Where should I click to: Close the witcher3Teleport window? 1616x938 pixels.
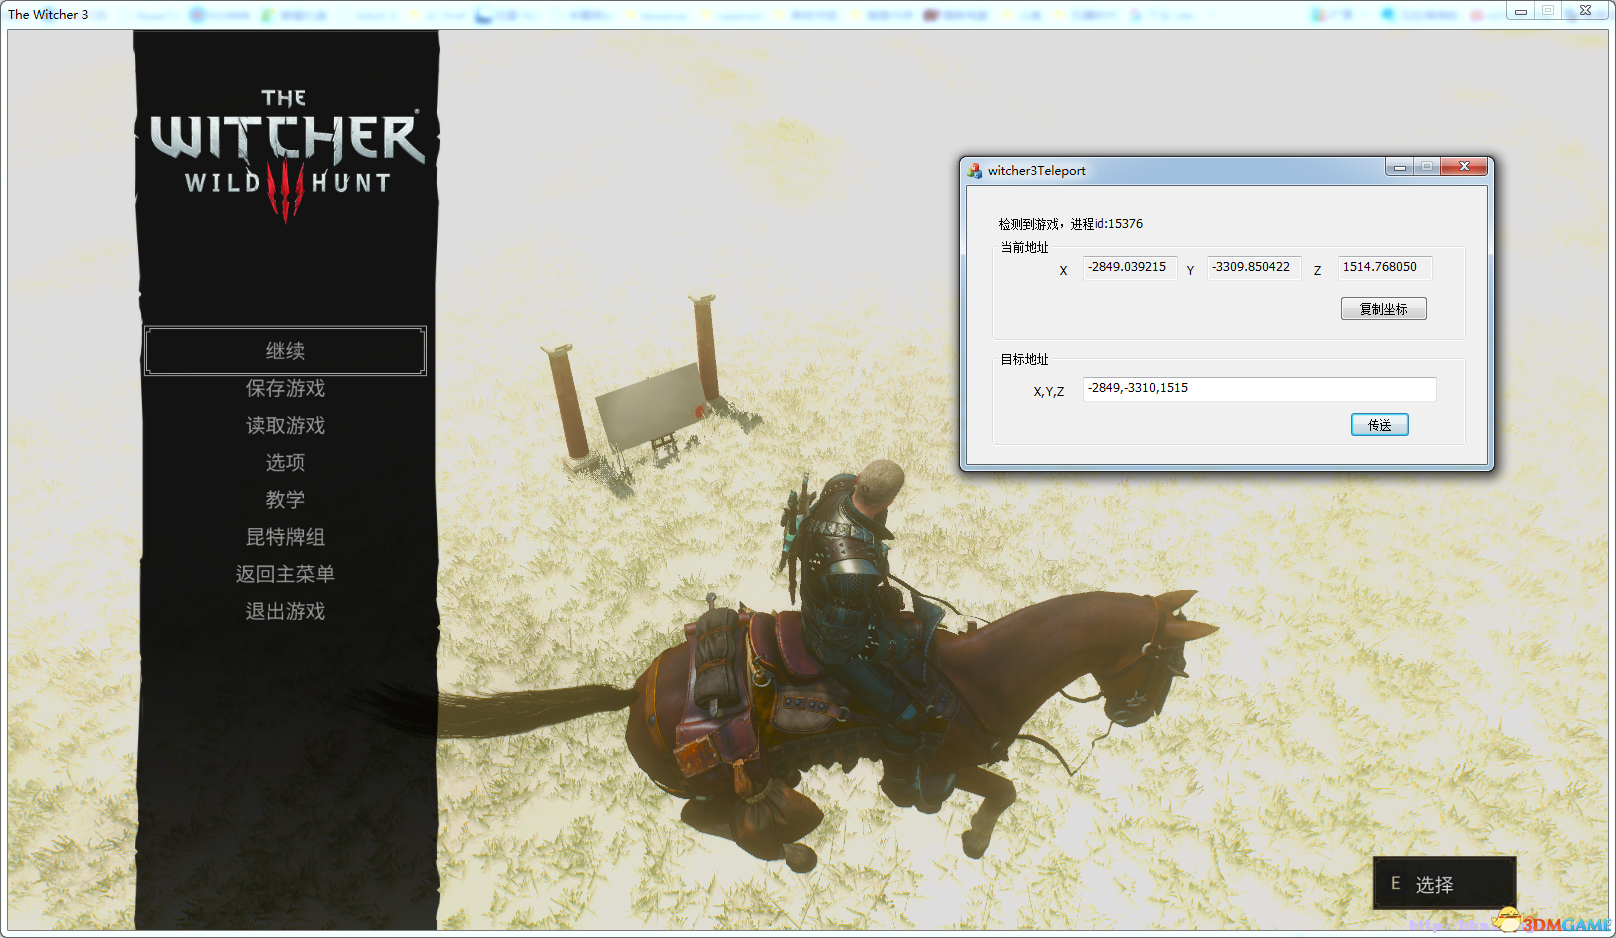[1464, 167]
